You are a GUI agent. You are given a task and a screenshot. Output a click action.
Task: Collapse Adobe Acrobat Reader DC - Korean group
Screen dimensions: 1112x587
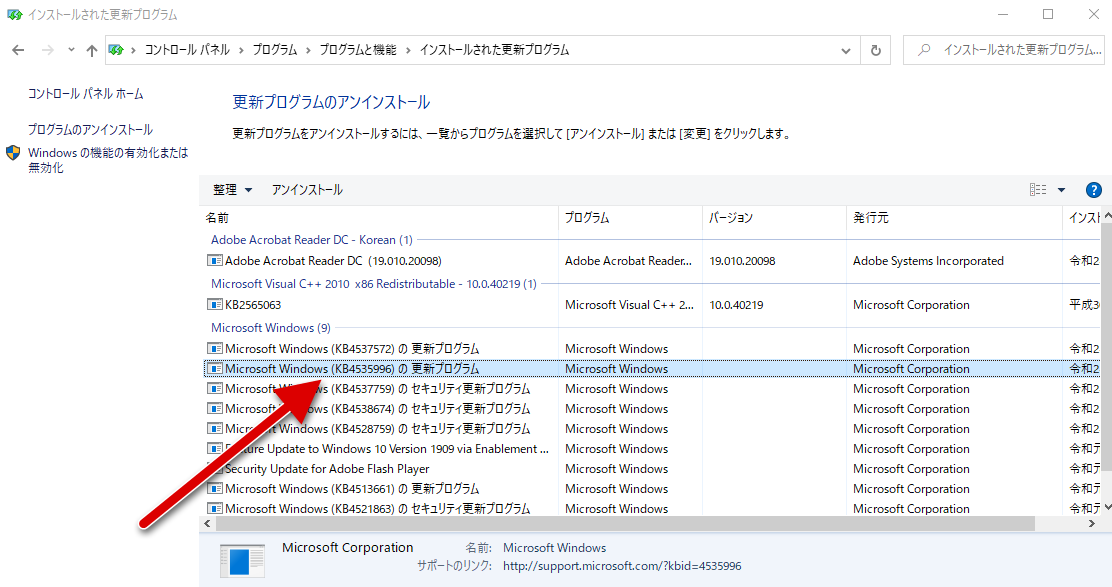pyautogui.click(x=311, y=240)
